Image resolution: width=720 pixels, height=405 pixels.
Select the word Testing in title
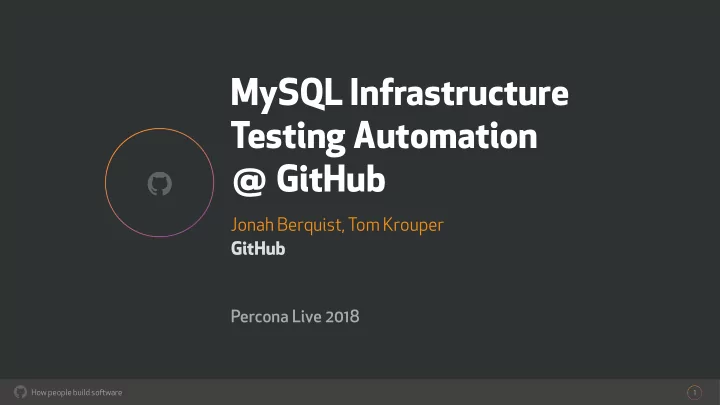pos(288,138)
